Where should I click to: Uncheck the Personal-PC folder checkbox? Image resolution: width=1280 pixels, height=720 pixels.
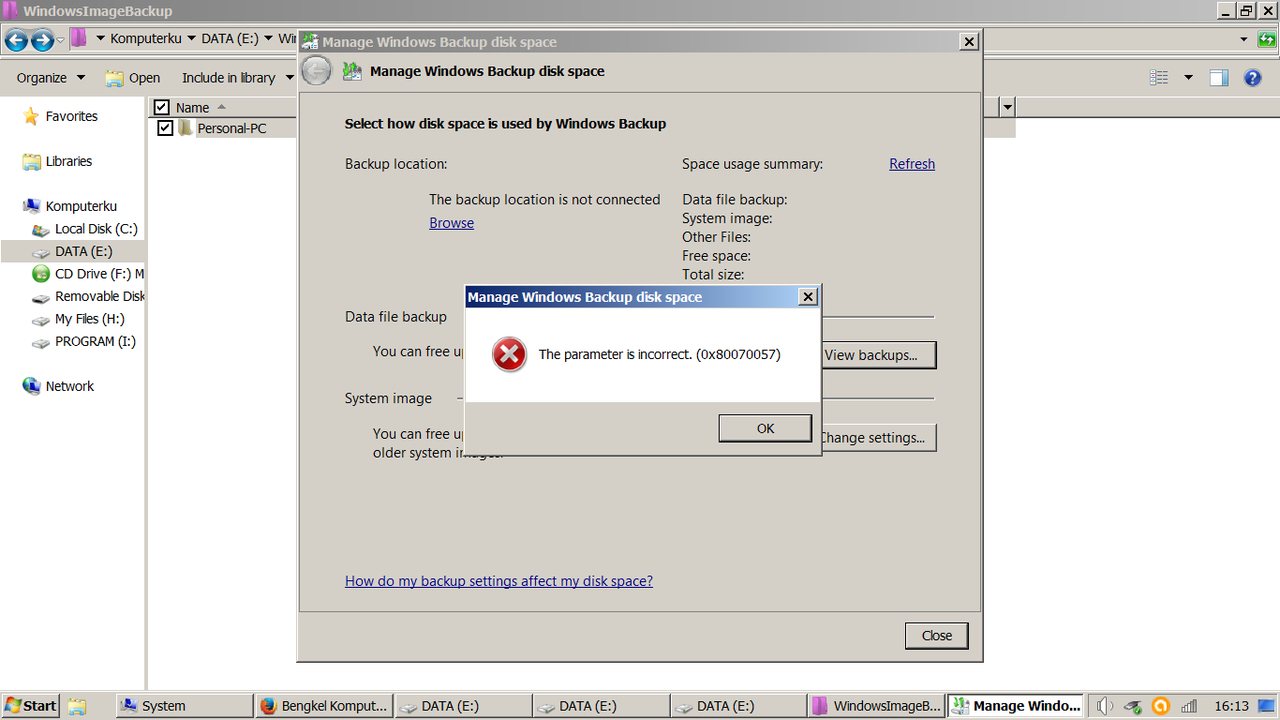(165, 128)
